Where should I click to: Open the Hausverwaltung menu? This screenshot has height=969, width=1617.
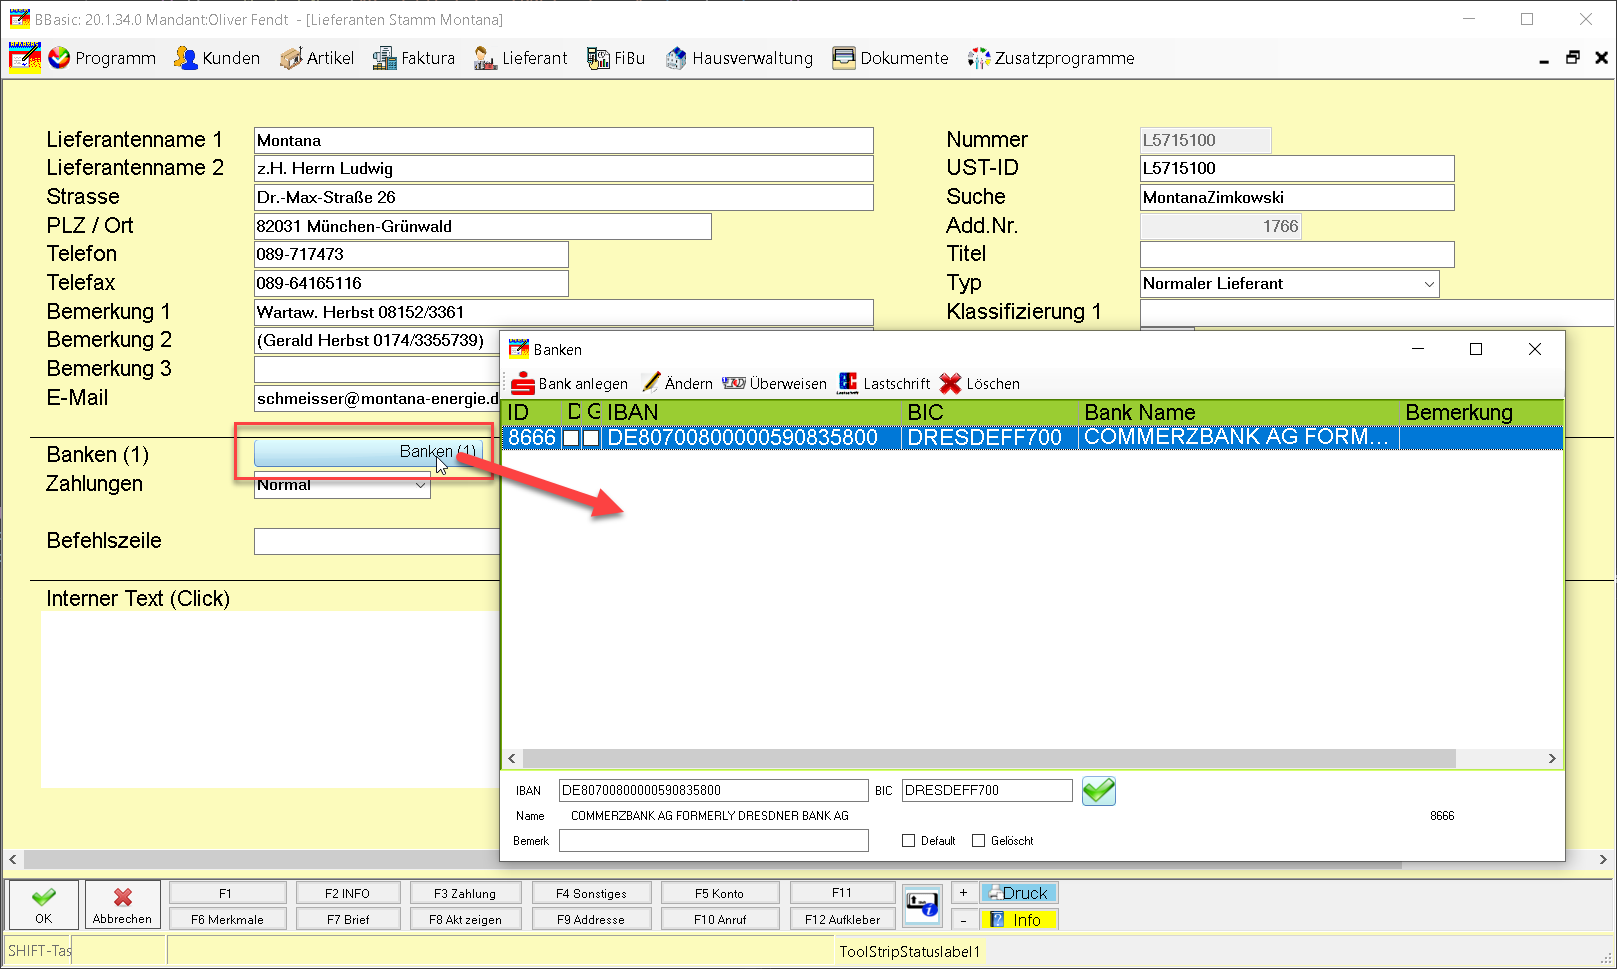point(739,58)
